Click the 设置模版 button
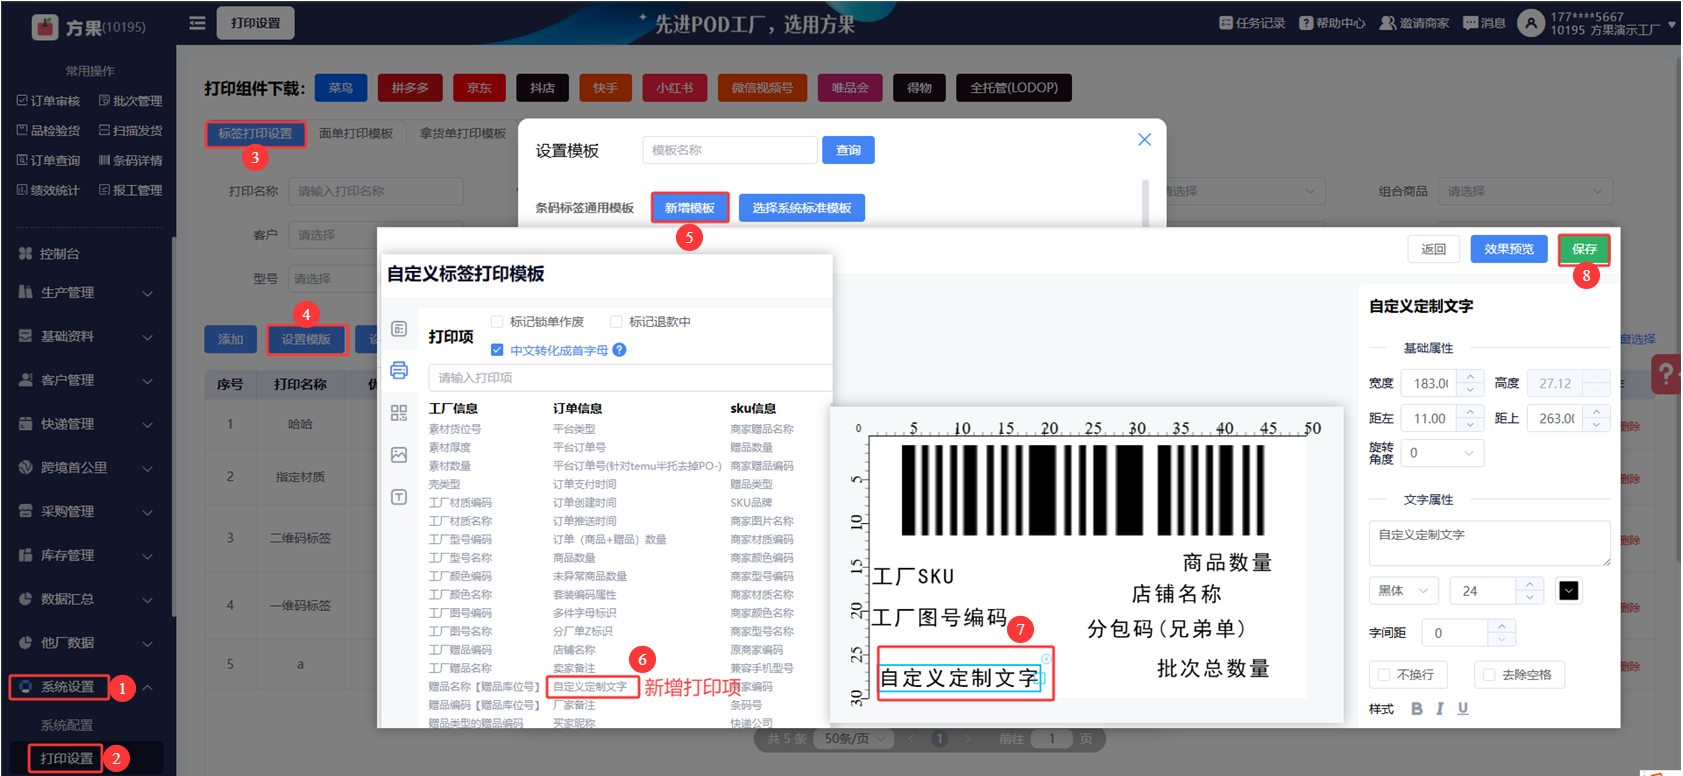Image resolution: width=1683 pixels, height=776 pixels. pyautogui.click(x=306, y=340)
